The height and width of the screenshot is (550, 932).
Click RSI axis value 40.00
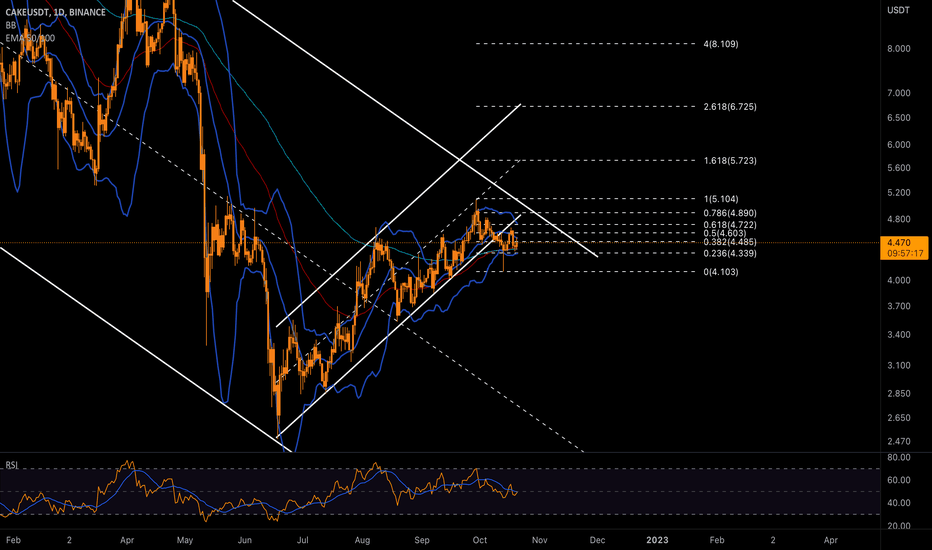[899, 502]
